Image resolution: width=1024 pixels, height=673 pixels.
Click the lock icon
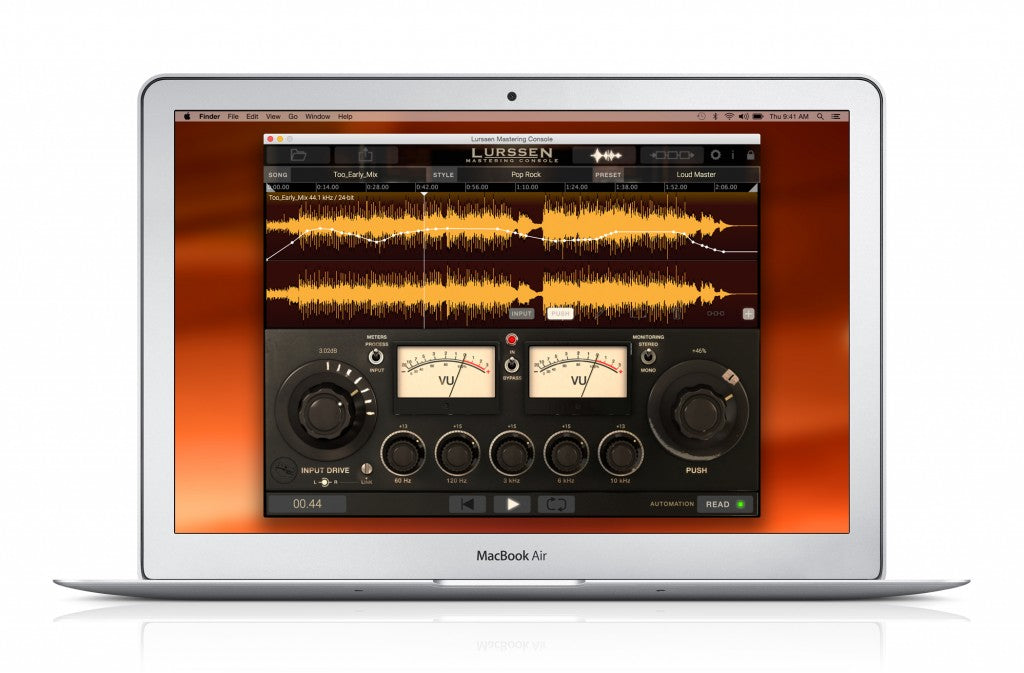(750, 155)
